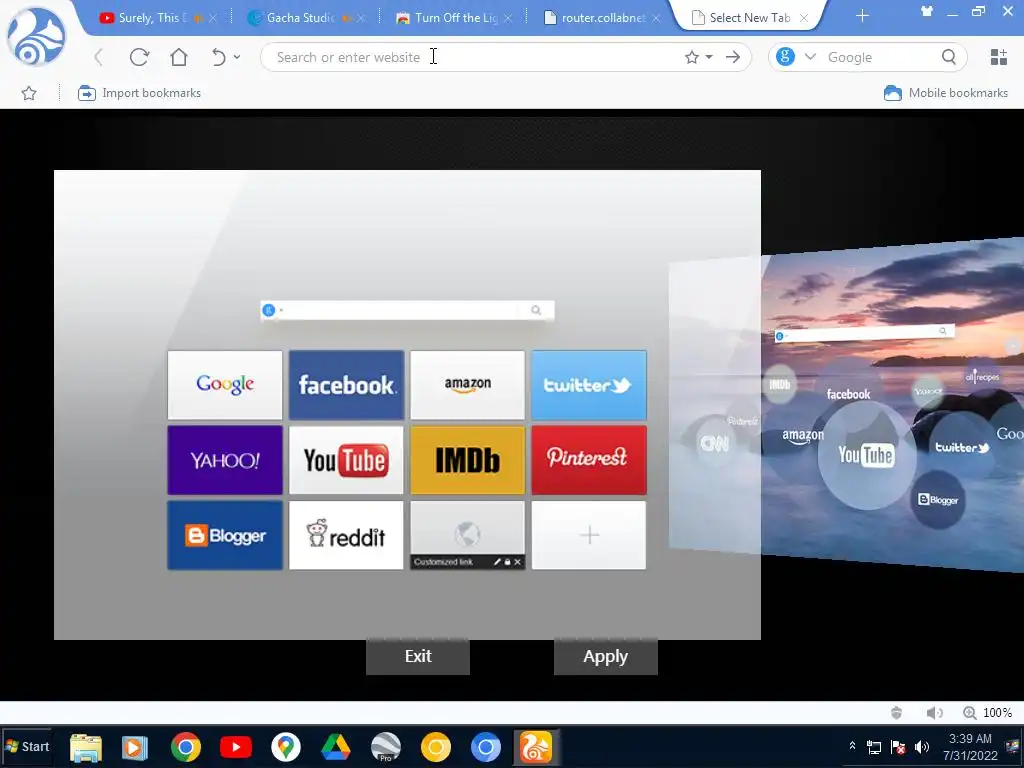Select the facebook tile in preview

[346, 385]
